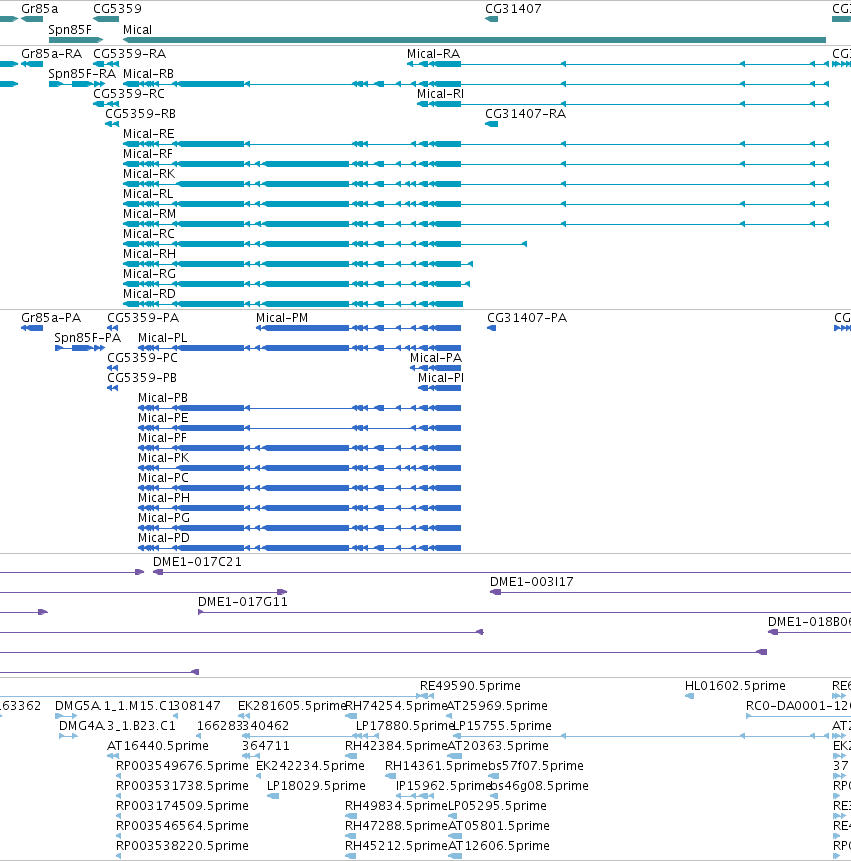Image resolution: width=851 pixels, height=861 pixels.
Task: Click the Mical-RB transcript label
Action: click(148, 74)
